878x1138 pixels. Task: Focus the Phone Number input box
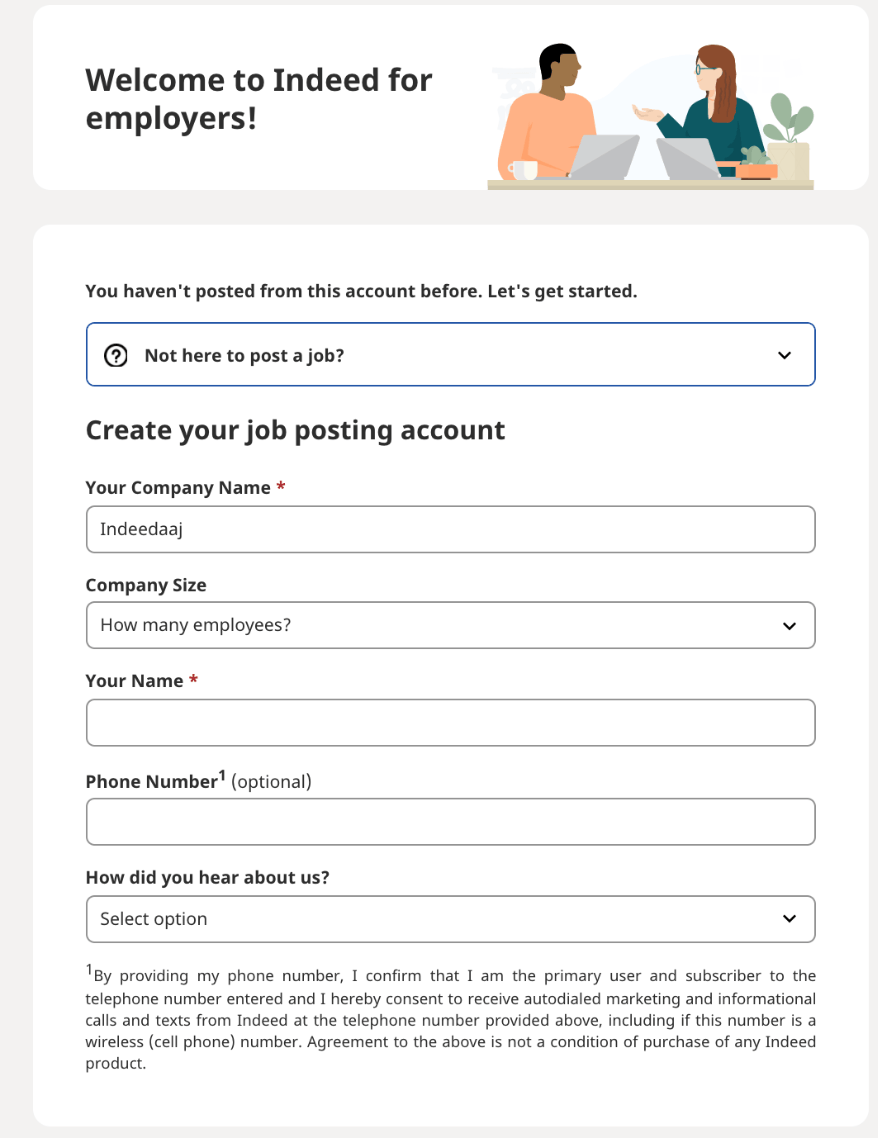tap(451, 822)
